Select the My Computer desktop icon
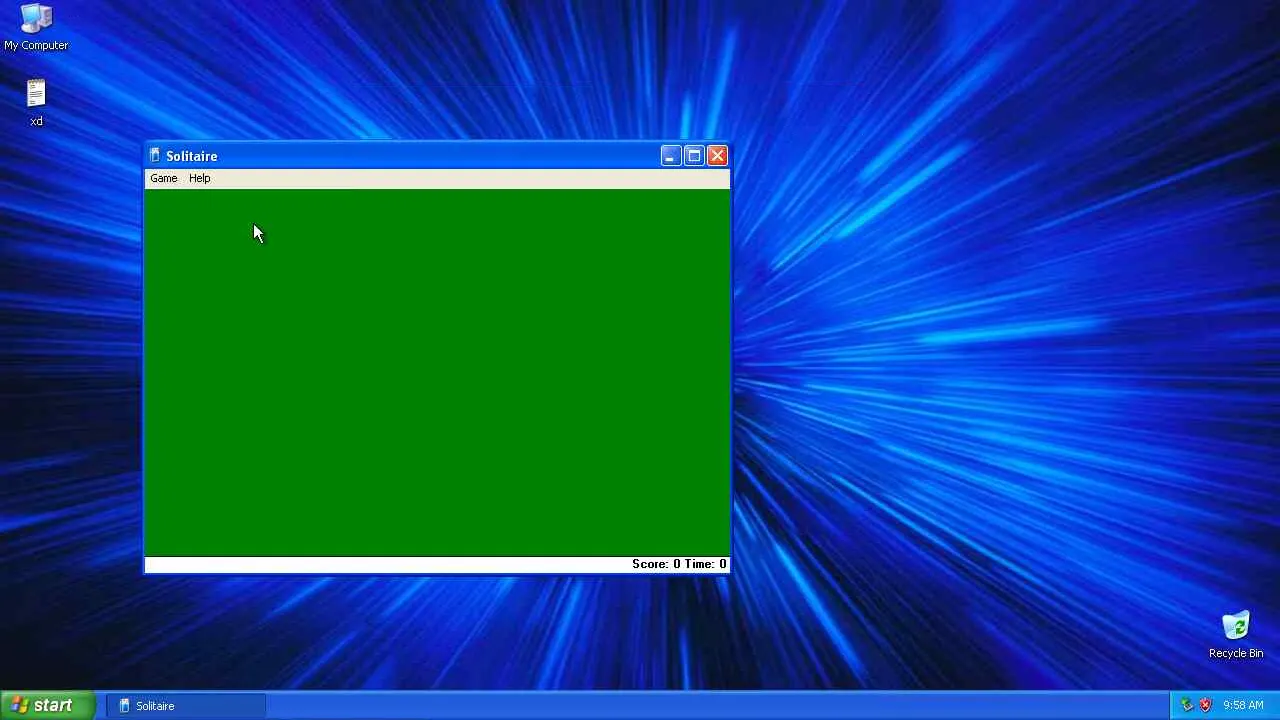Image resolution: width=1280 pixels, height=720 pixels. coord(36,27)
